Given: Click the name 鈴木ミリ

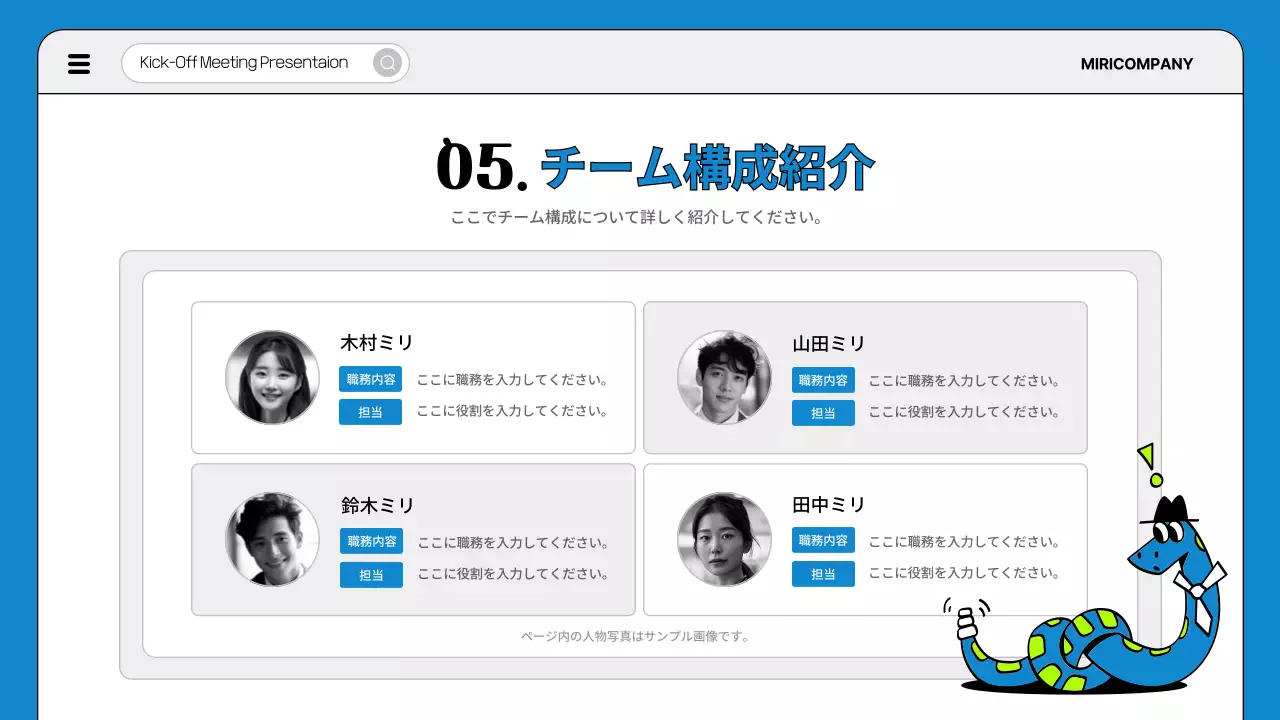Looking at the screenshot, I should tap(377, 506).
